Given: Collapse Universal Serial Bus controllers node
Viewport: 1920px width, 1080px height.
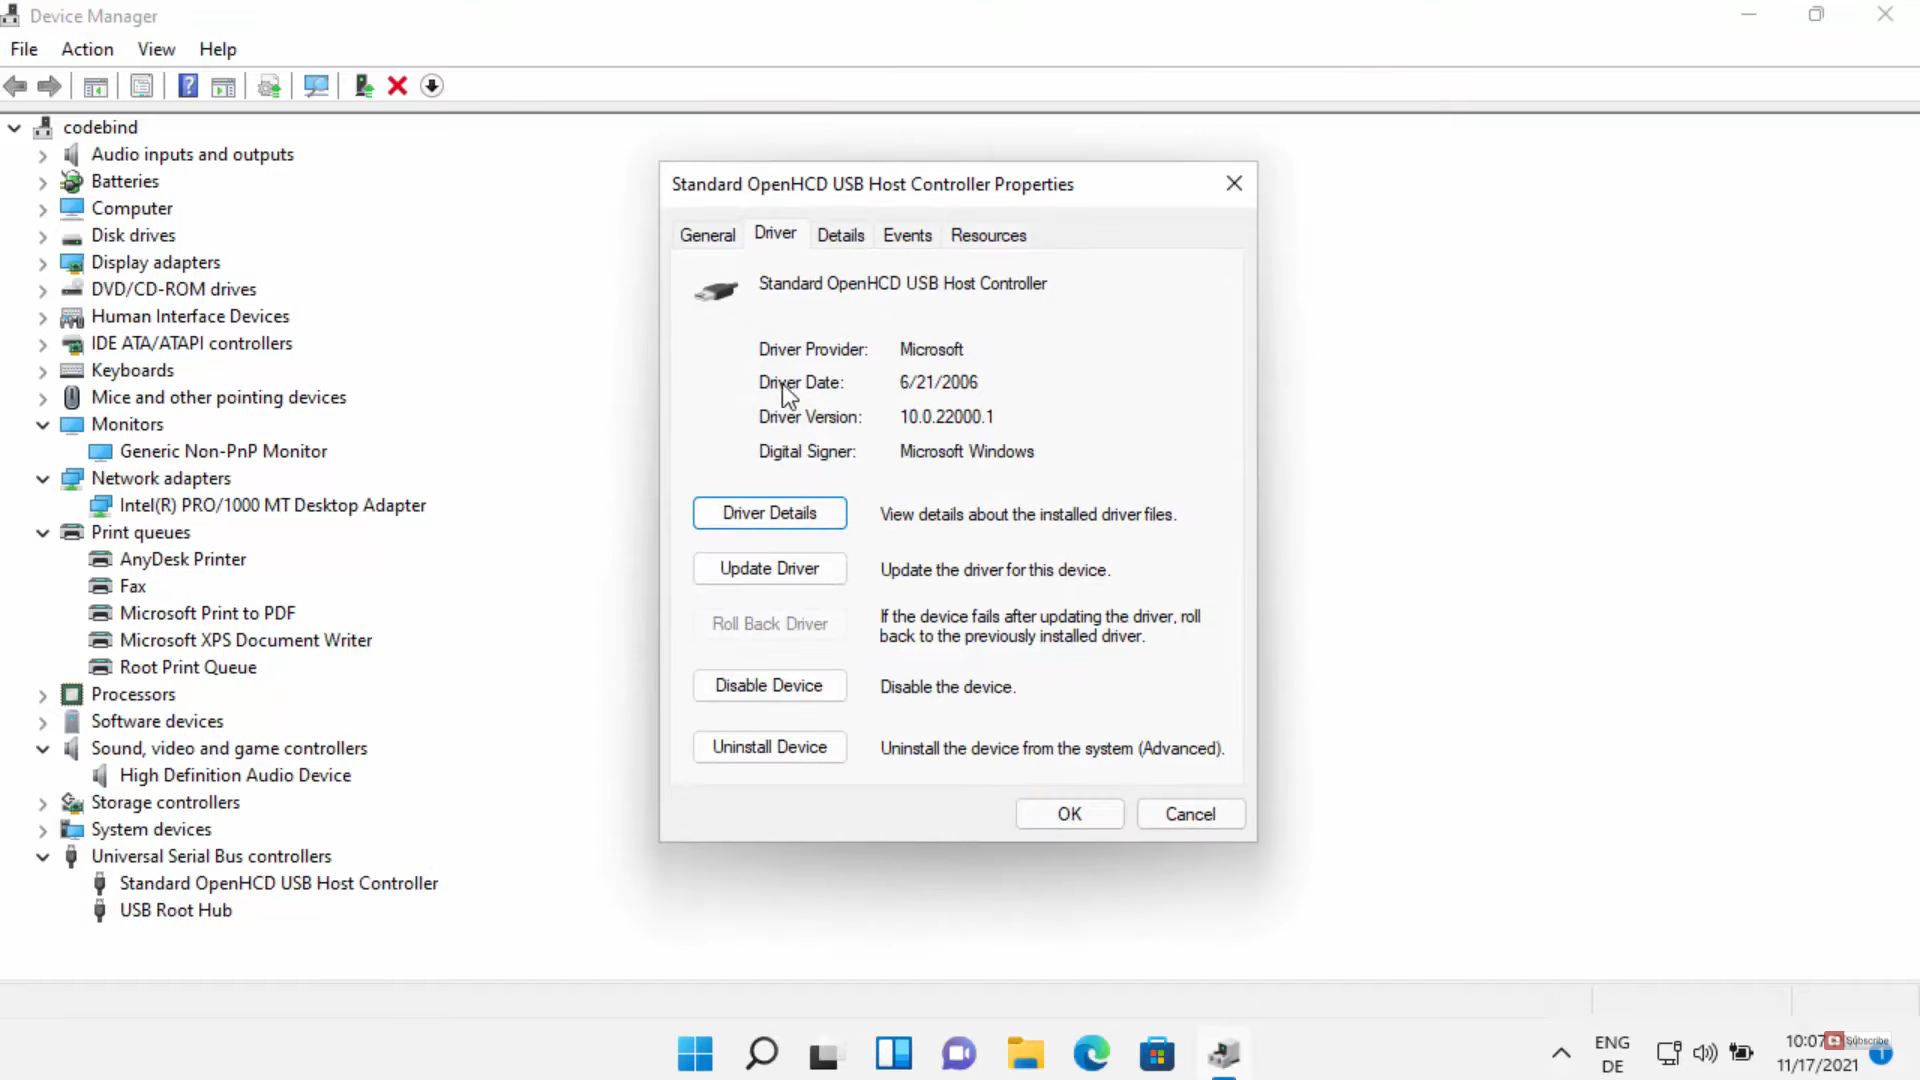Looking at the screenshot, I should (42, 856).
